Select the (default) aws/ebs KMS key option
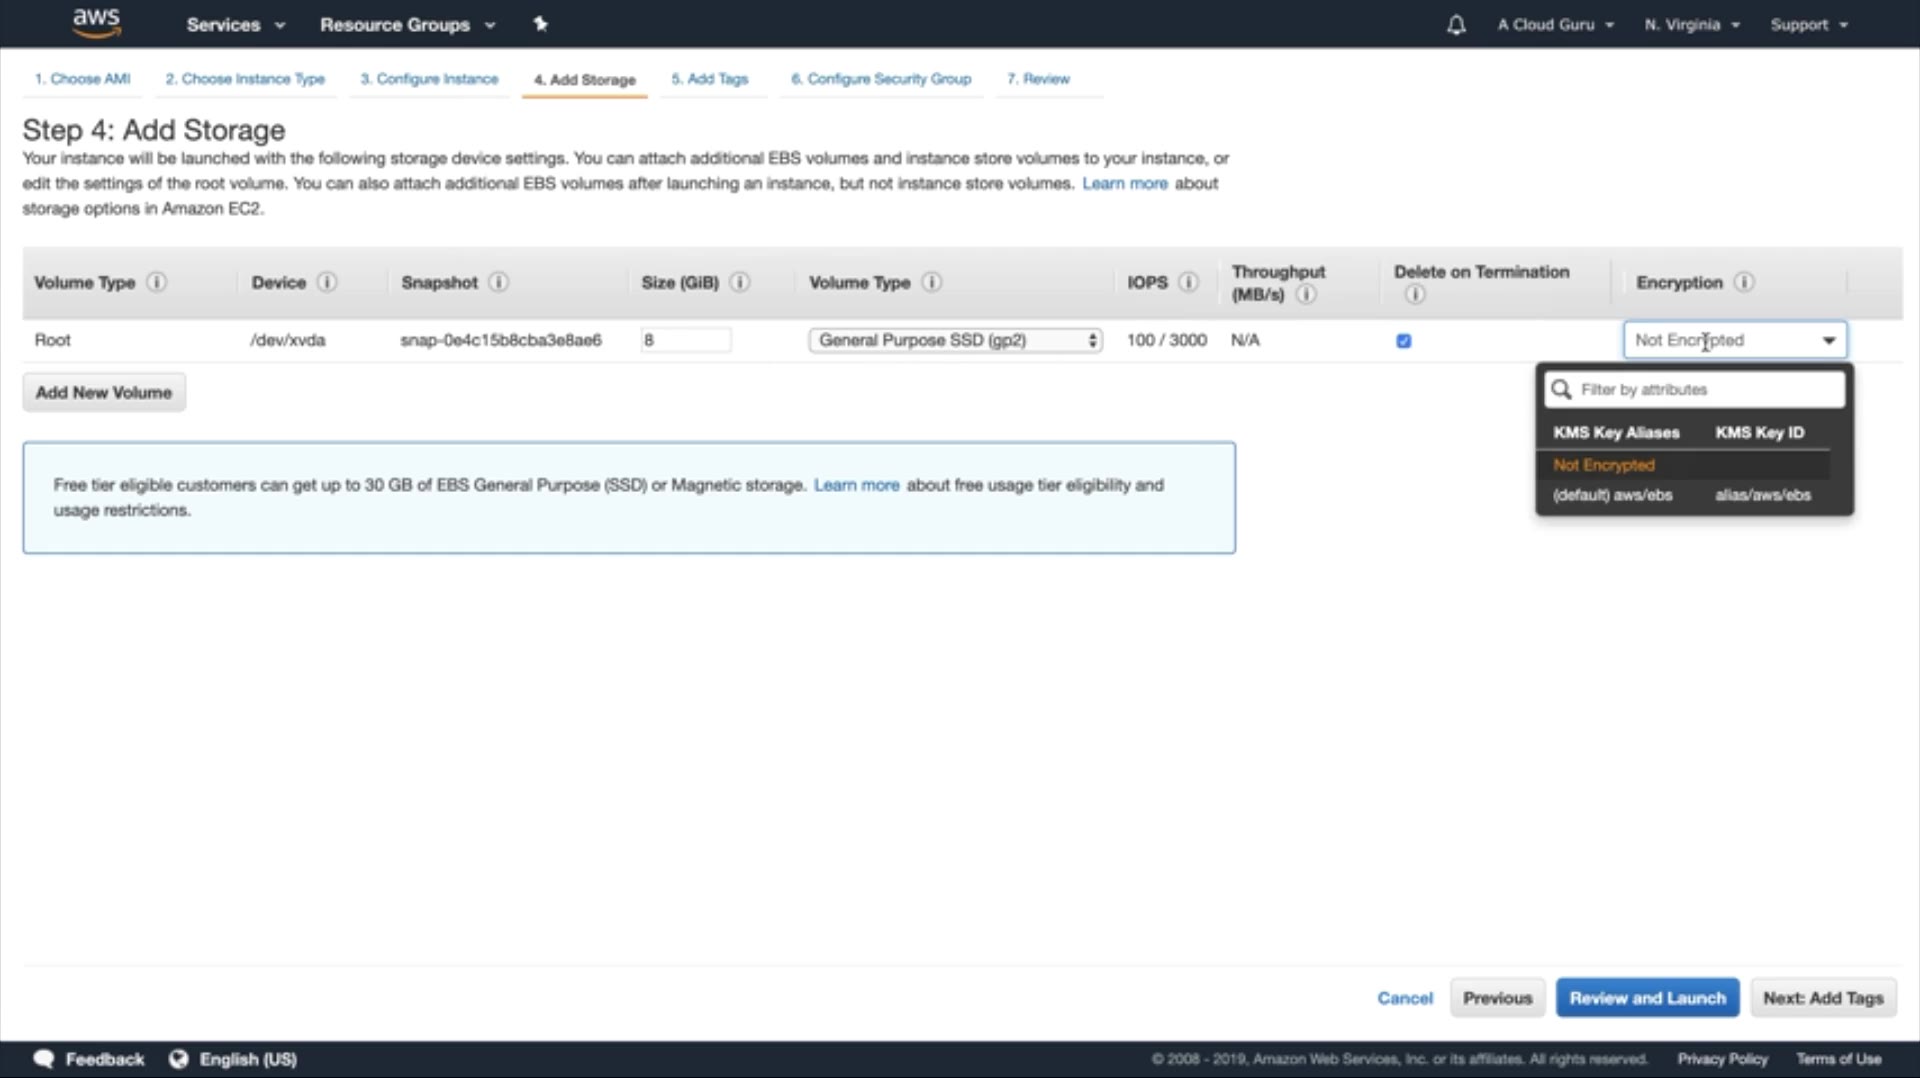The height and width of the screenshot is (1078, 1920). coord(1612,495)
